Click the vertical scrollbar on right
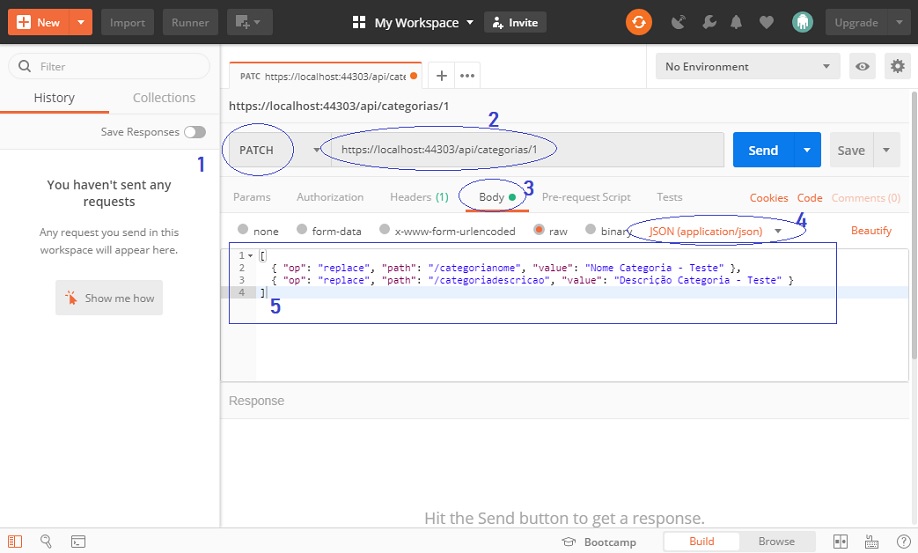The height and width of the screenshot is (553, 918). coord(914,225)
